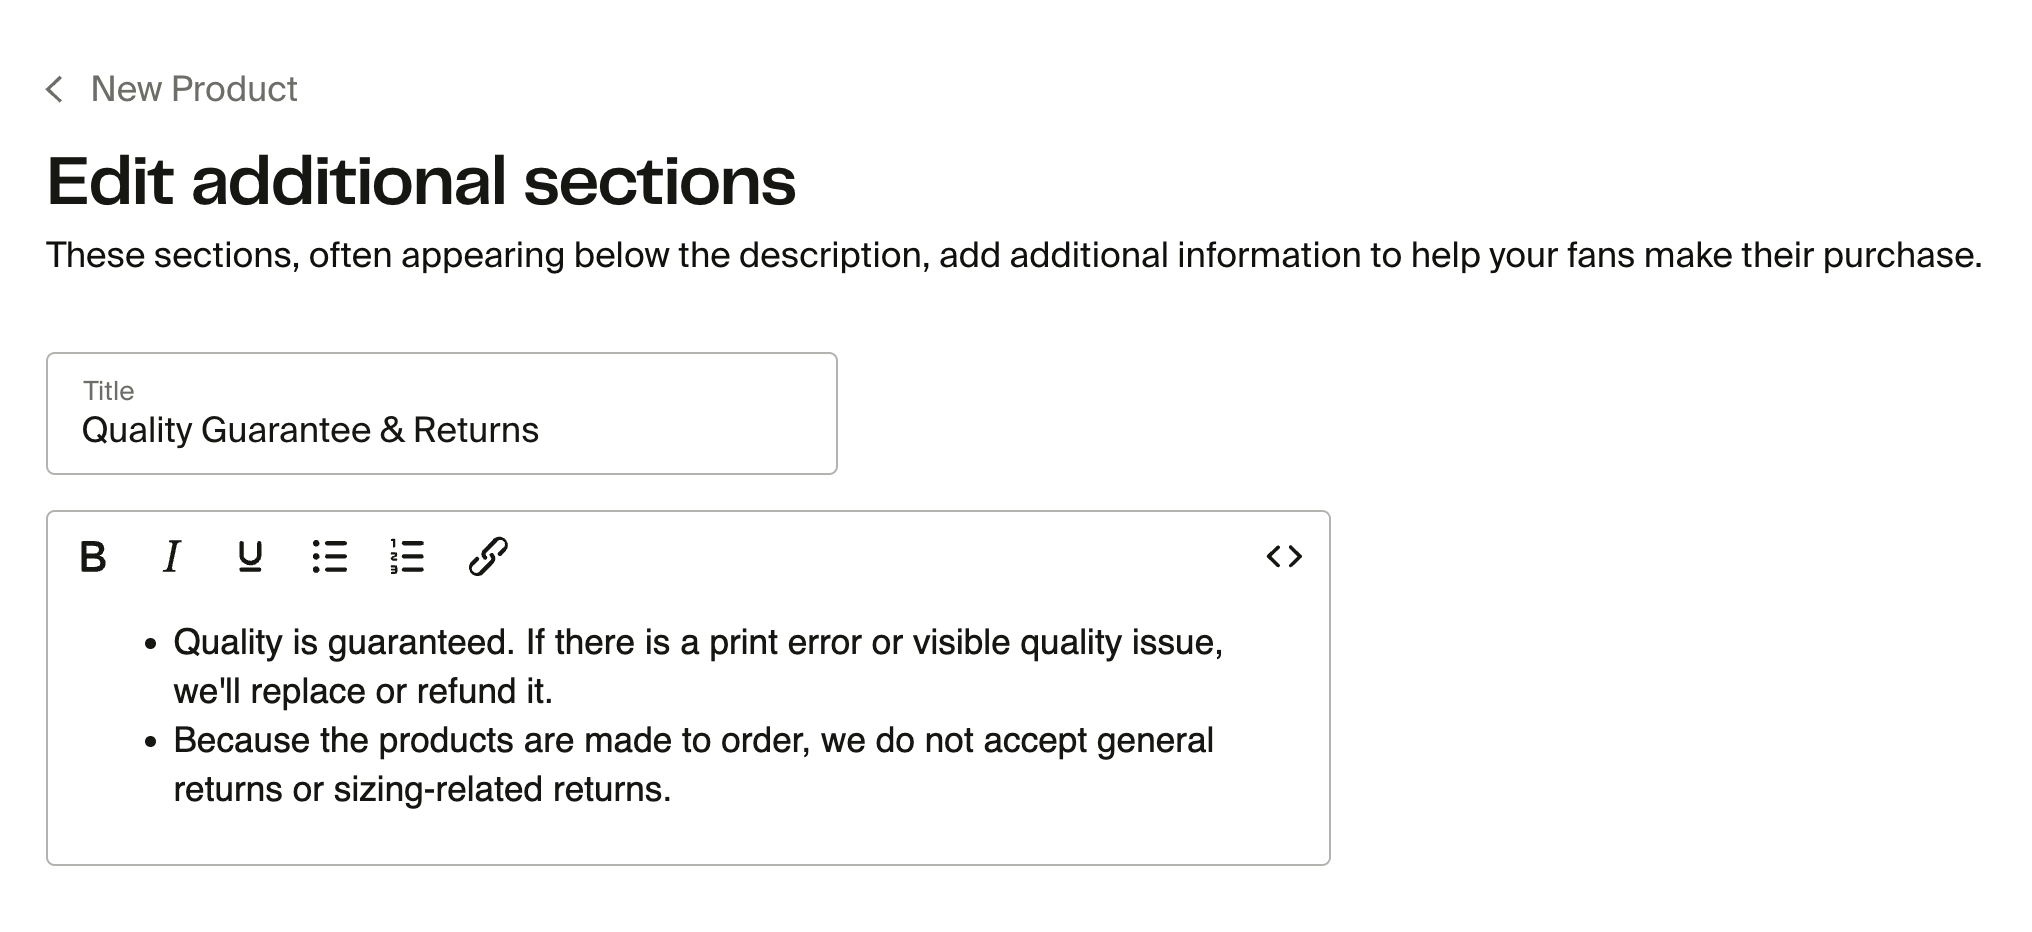Switch to HTML code view
2032x932 pixels.
point(1284,557)
